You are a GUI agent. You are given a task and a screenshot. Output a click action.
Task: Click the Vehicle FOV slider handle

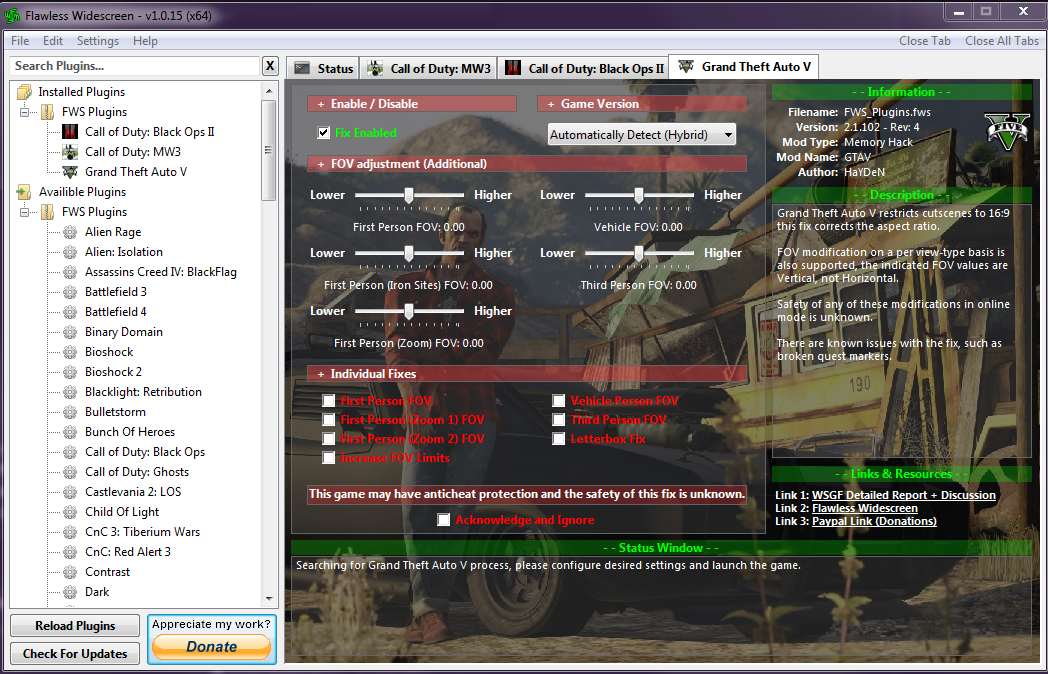tap(639, 195)
